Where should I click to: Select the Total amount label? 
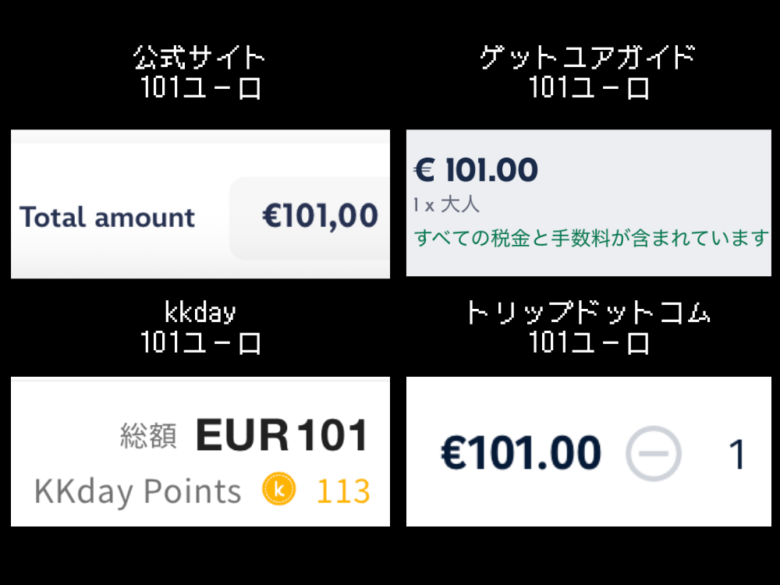tap(107, 217)
